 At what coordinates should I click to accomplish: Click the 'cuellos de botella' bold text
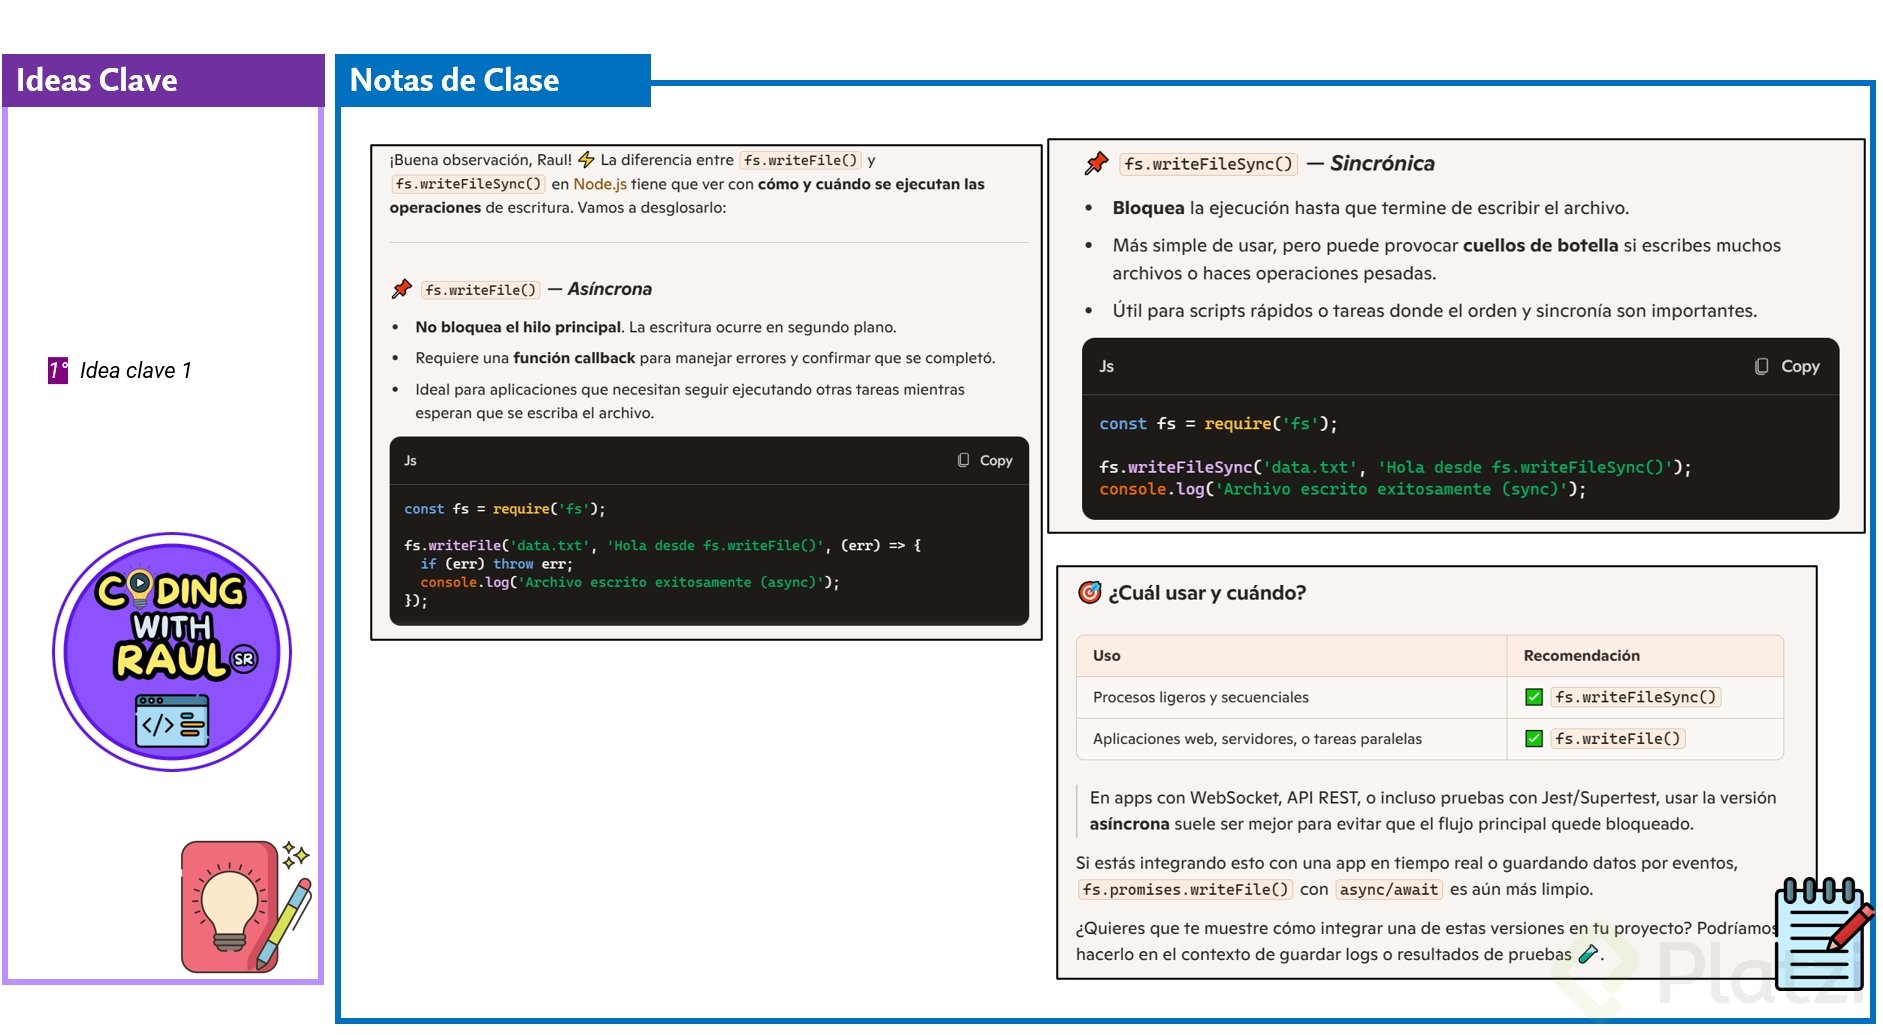(1540, 245)
